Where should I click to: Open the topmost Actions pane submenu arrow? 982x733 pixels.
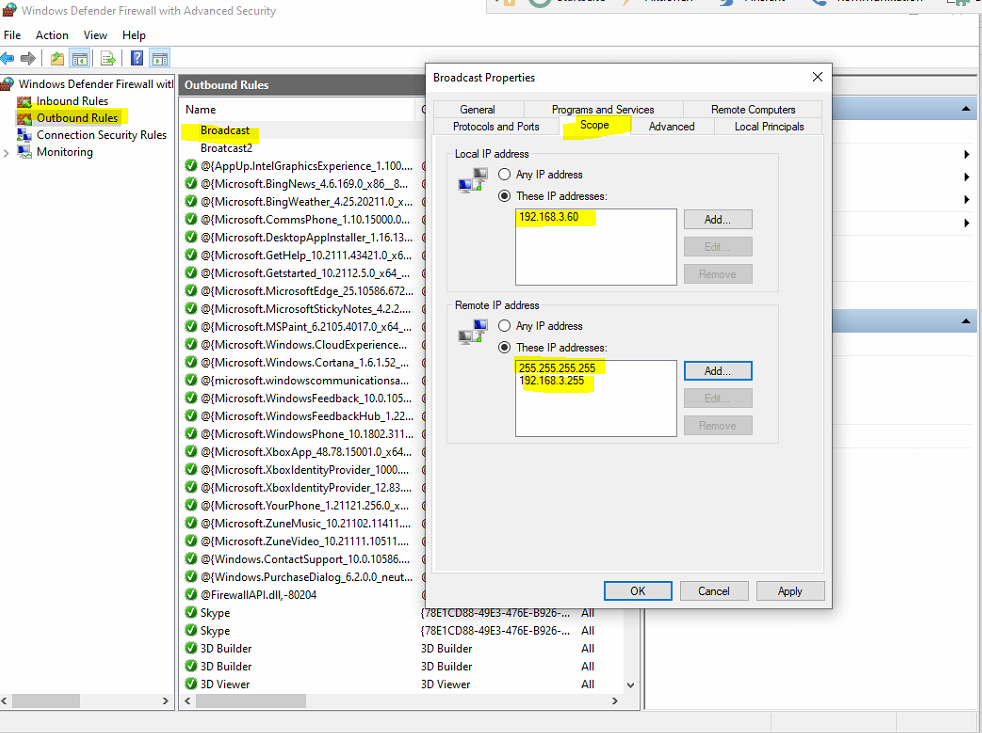966,154
